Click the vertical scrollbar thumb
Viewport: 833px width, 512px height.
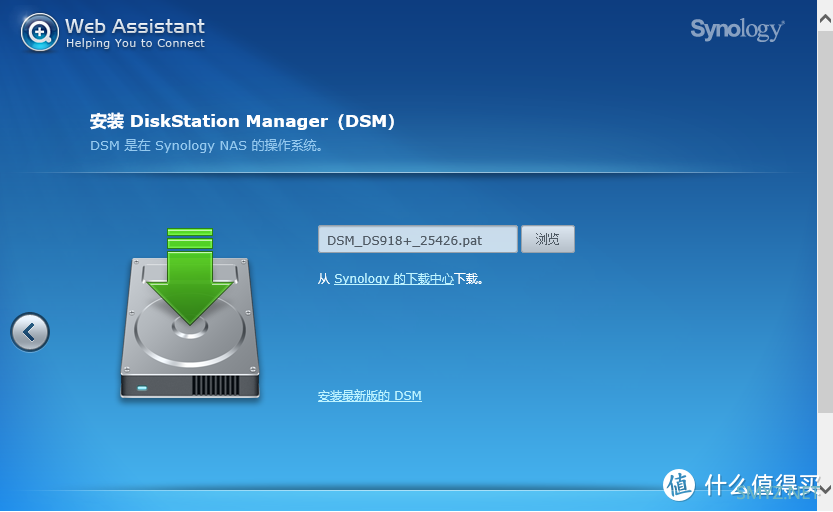coord(825,220)
